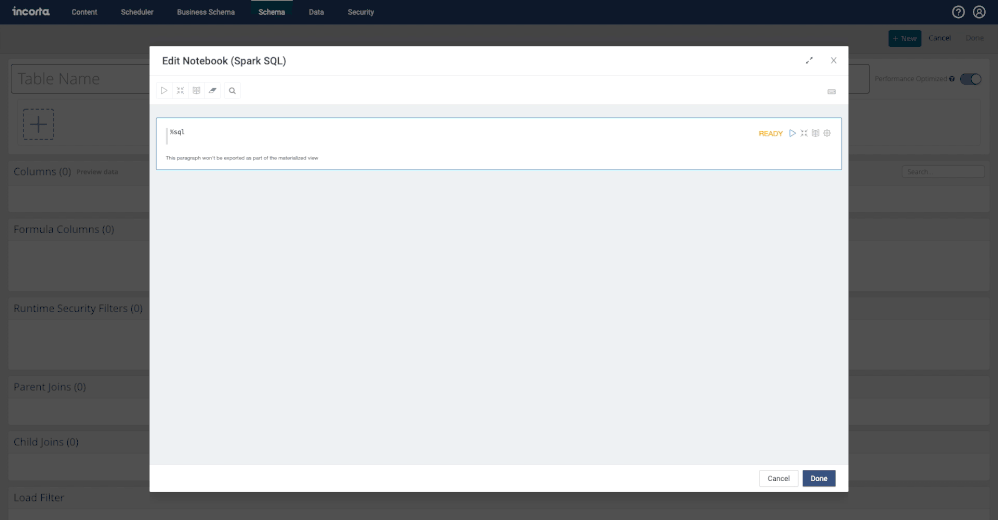This screenshot has width=998, height=520.
Task: Run all paragraphs from the notebook toolbar
Action: click(x=164, y=90)
